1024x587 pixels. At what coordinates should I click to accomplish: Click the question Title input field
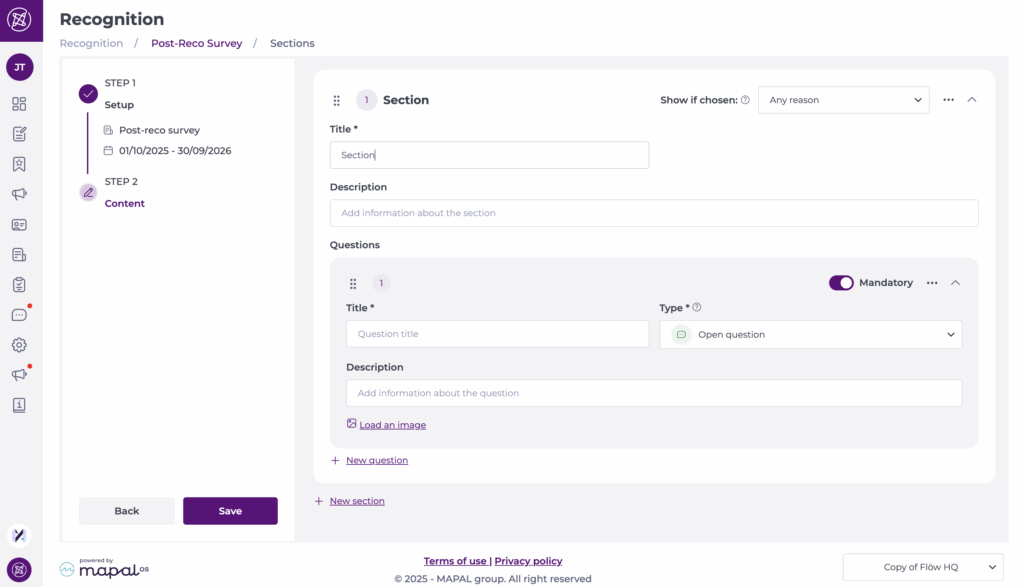pos(497,334)
